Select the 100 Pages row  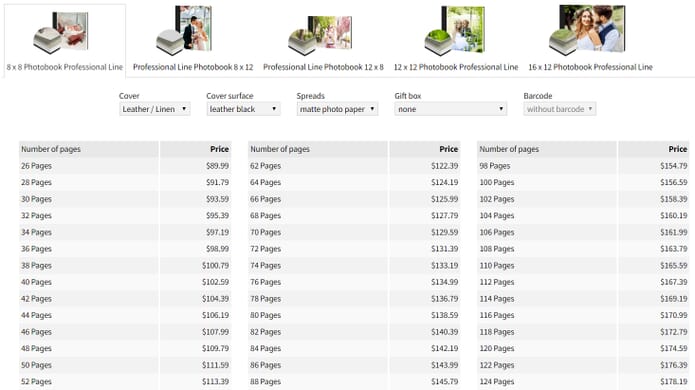(x=583, y=182)
